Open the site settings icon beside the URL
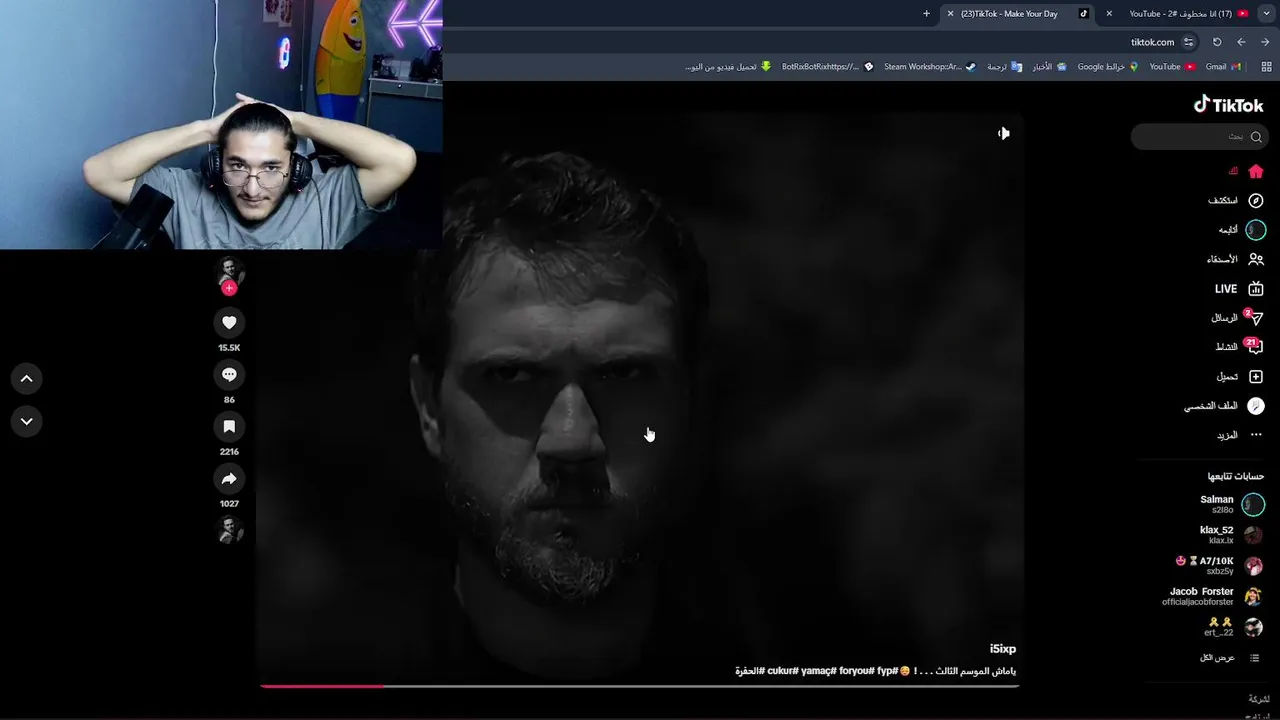Image resolution: width=1280 pixels, height=720 pixels. pos(1188,42)
